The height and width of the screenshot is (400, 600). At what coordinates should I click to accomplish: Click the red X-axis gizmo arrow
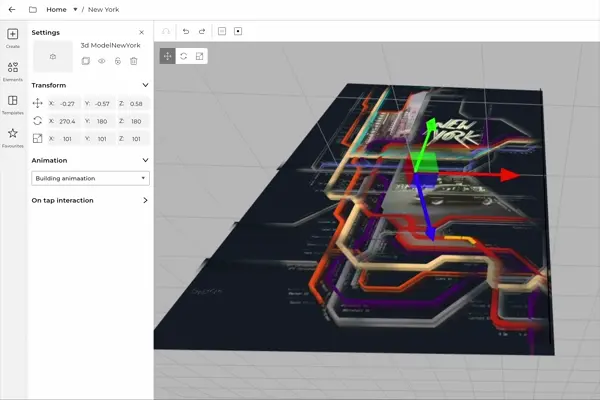509,175
